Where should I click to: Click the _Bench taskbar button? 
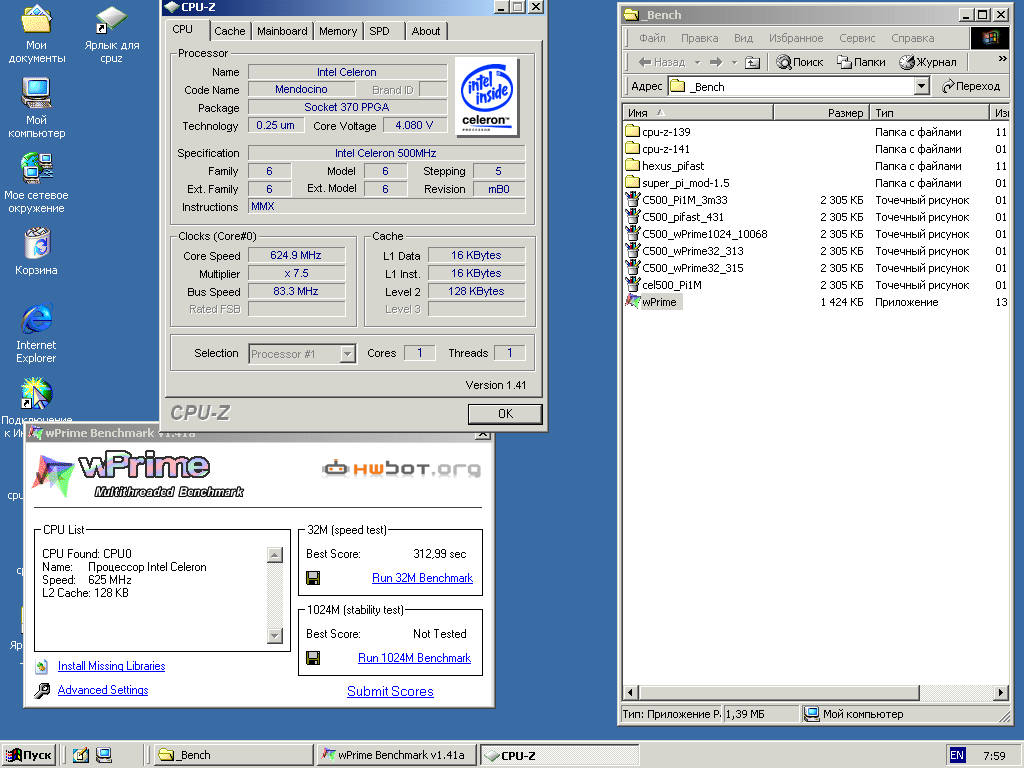[x=234, y=755]
